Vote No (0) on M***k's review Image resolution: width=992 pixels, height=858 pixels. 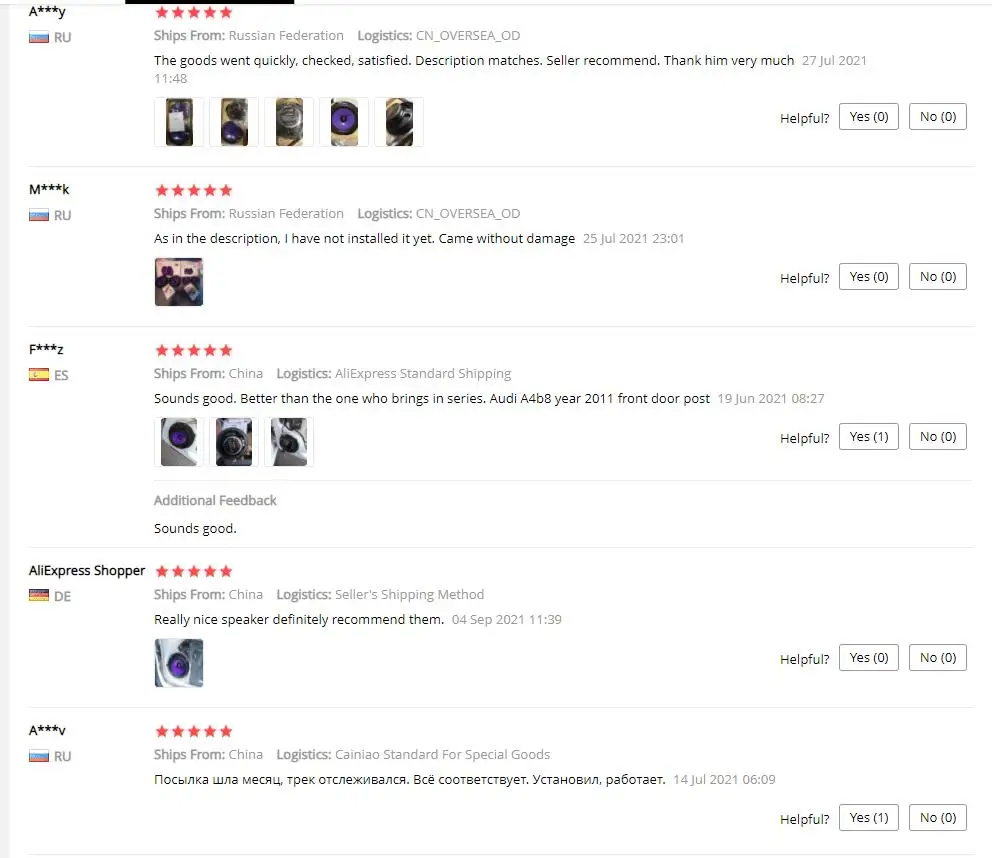[x=938, y=277]
